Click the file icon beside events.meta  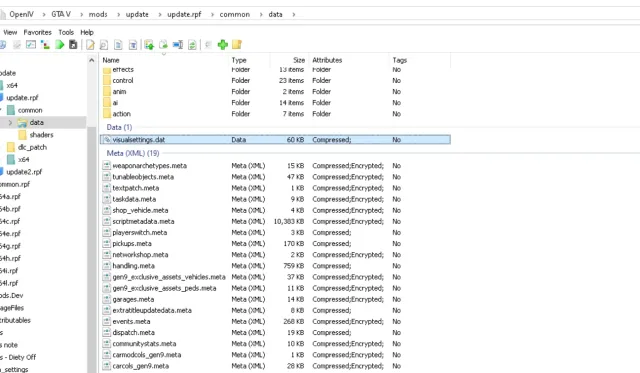point(107,321)
